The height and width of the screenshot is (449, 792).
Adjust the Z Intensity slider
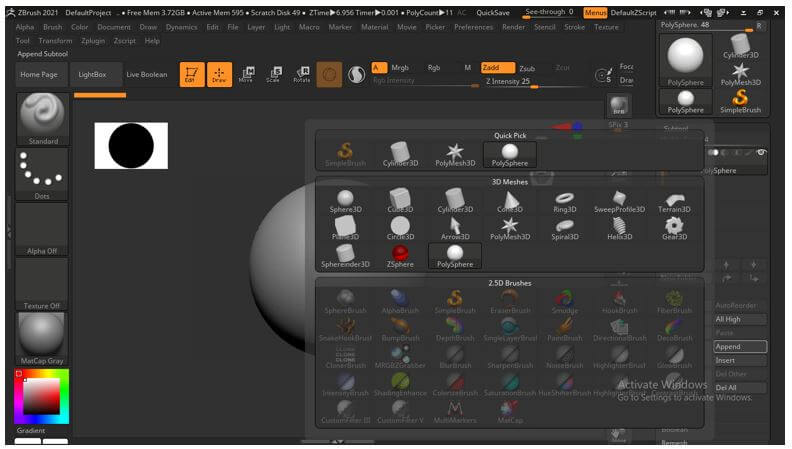tap(534, 81)
